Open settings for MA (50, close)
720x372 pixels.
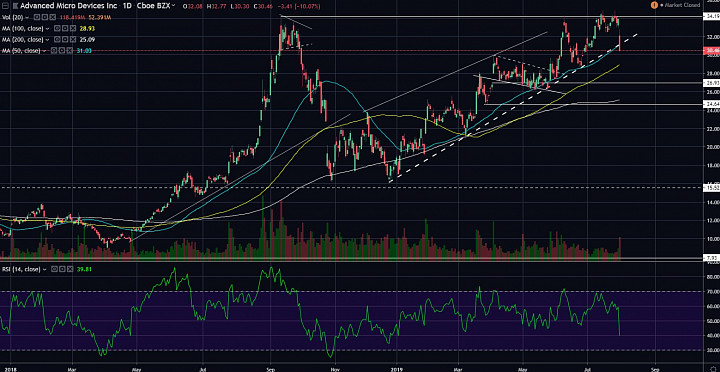(x=62, y=51)
